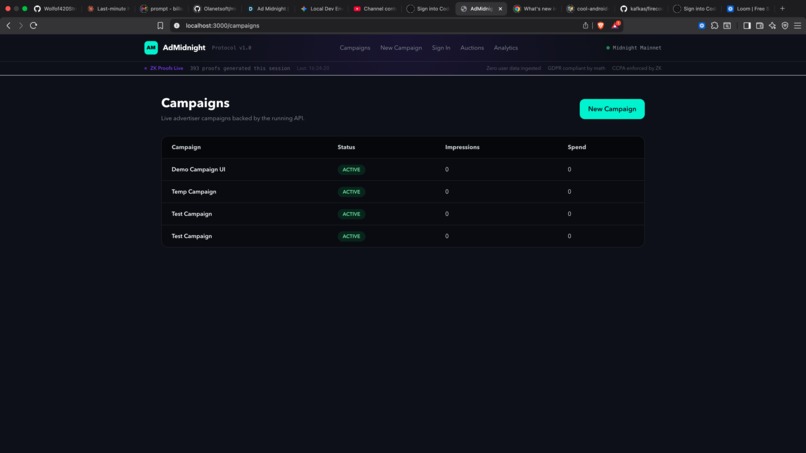Click the ACTIVE badge for Temp Campaign
806x453 pixels.
click(x=351, y=192)
